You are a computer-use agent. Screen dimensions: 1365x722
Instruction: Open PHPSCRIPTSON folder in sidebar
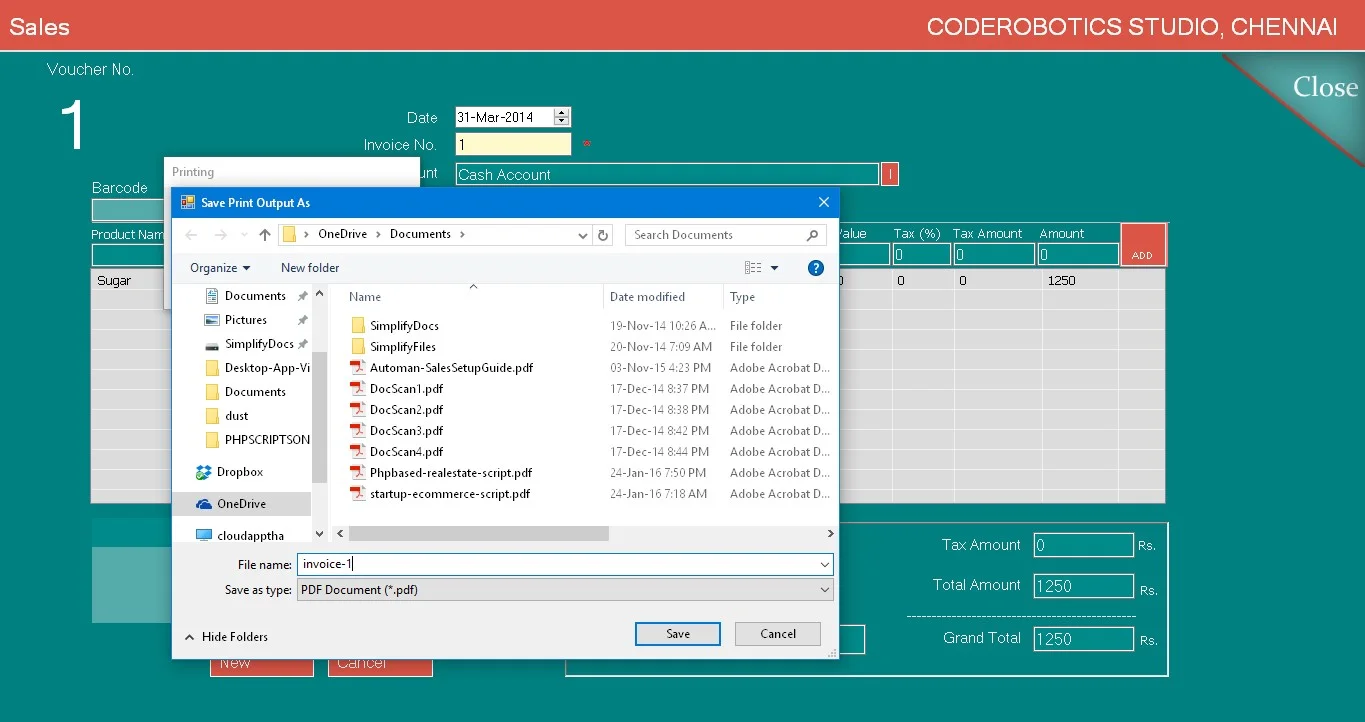click(266, 440)
